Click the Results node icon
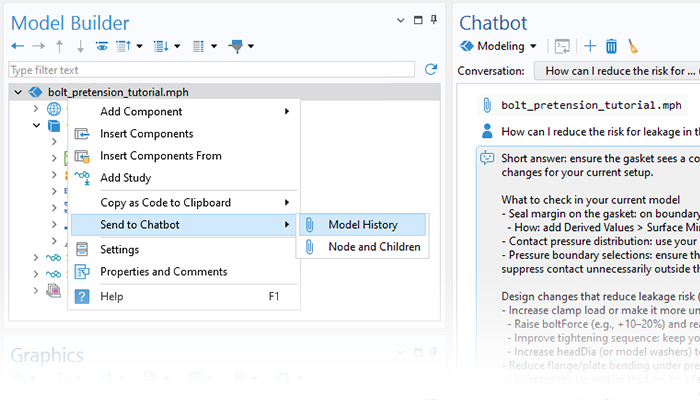The image size is (700, 400). (x=54, y=291)
